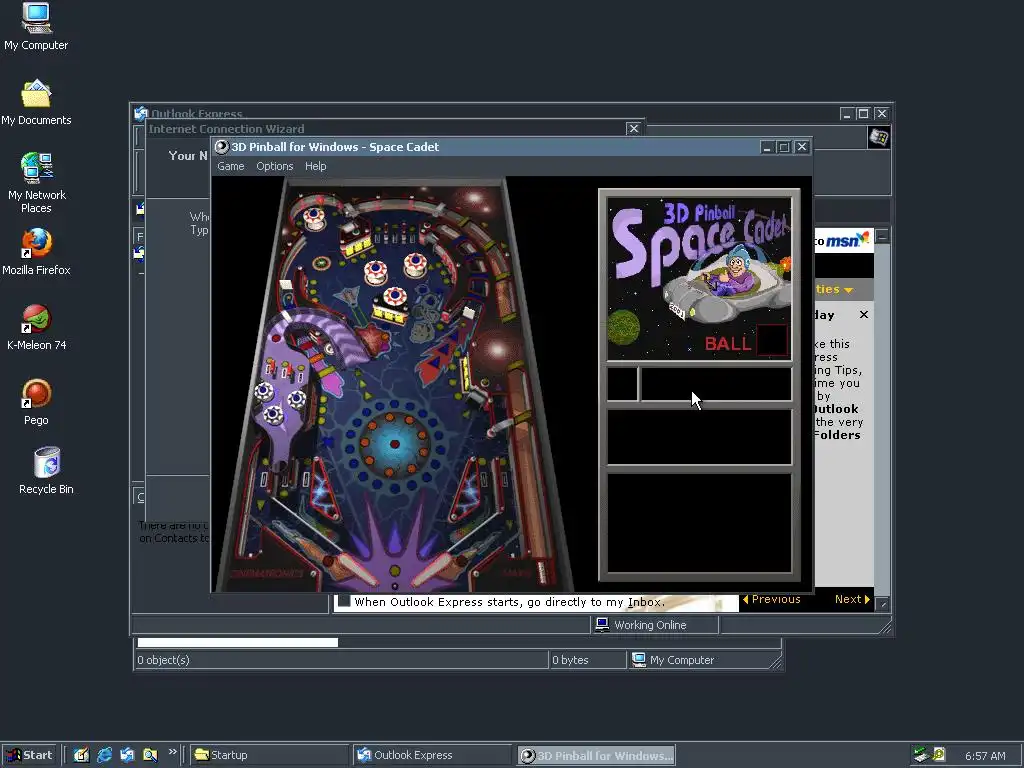Viewport: 1024px width, 768px height.
Task: Click the second system tray icon
Action: [x=939, y=755]
